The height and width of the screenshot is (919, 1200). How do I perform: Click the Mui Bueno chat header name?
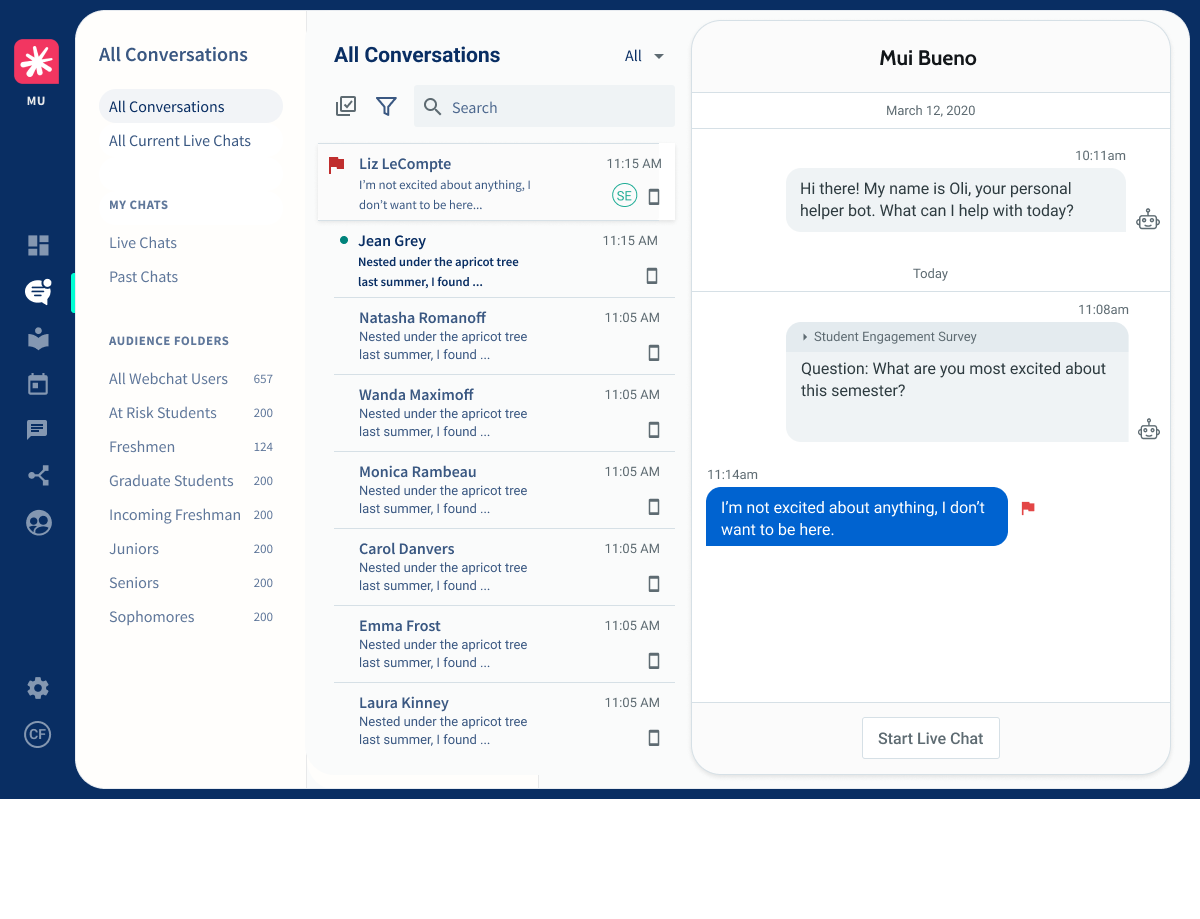coord(928,58)
